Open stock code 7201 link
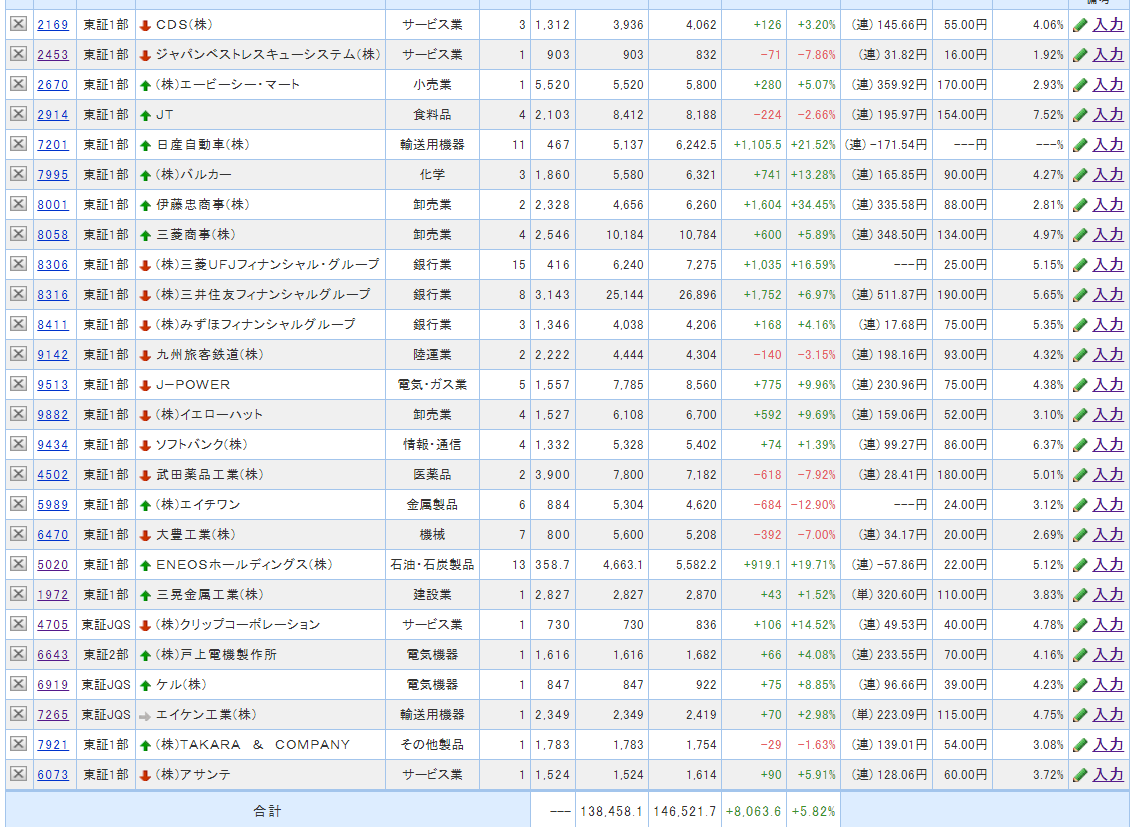 coord(53,145)
